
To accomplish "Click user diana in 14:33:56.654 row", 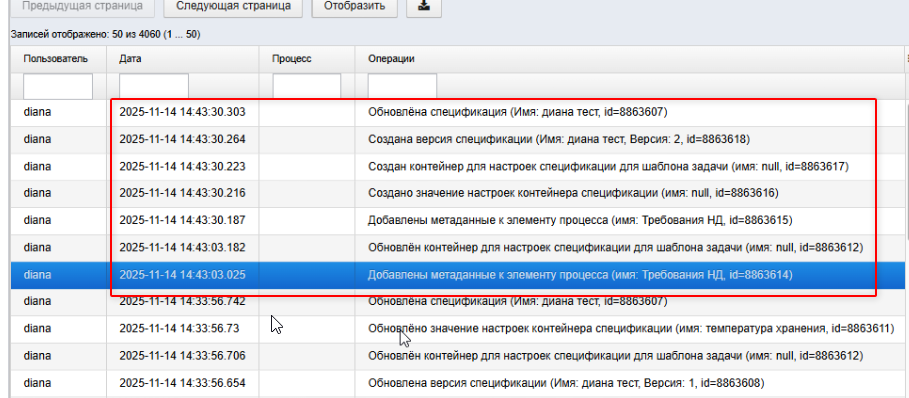I will click(37, 383).
